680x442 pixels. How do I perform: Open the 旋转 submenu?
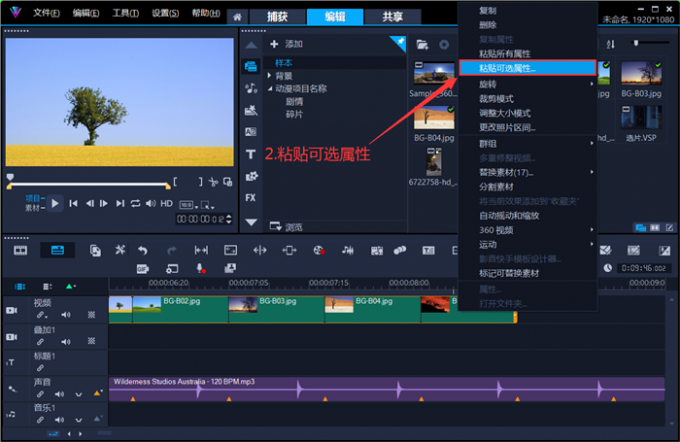pyautogui.click(x=527, y=84)
